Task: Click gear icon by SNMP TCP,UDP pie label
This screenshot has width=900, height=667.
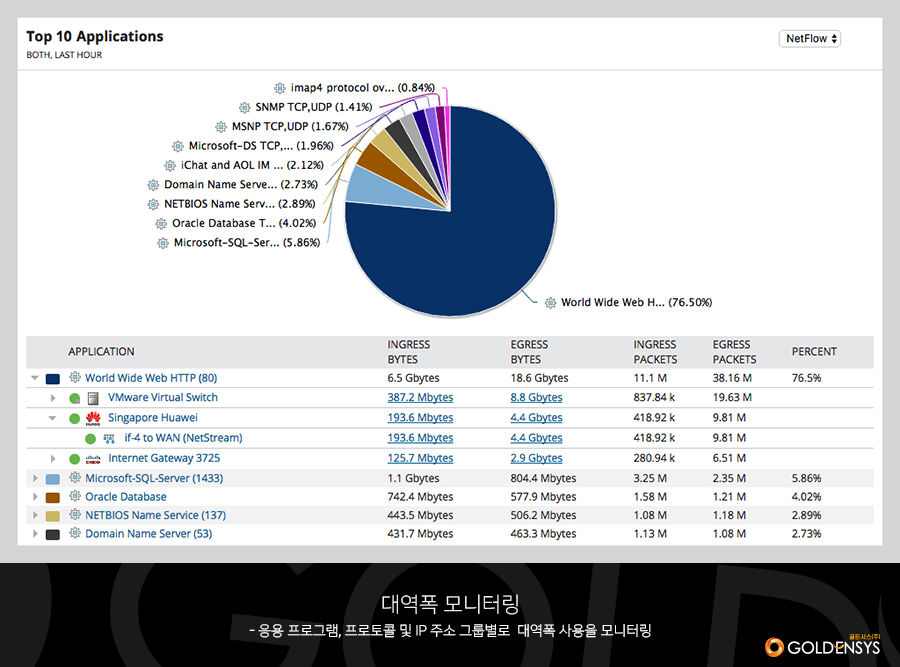Action: click(245, 107)
